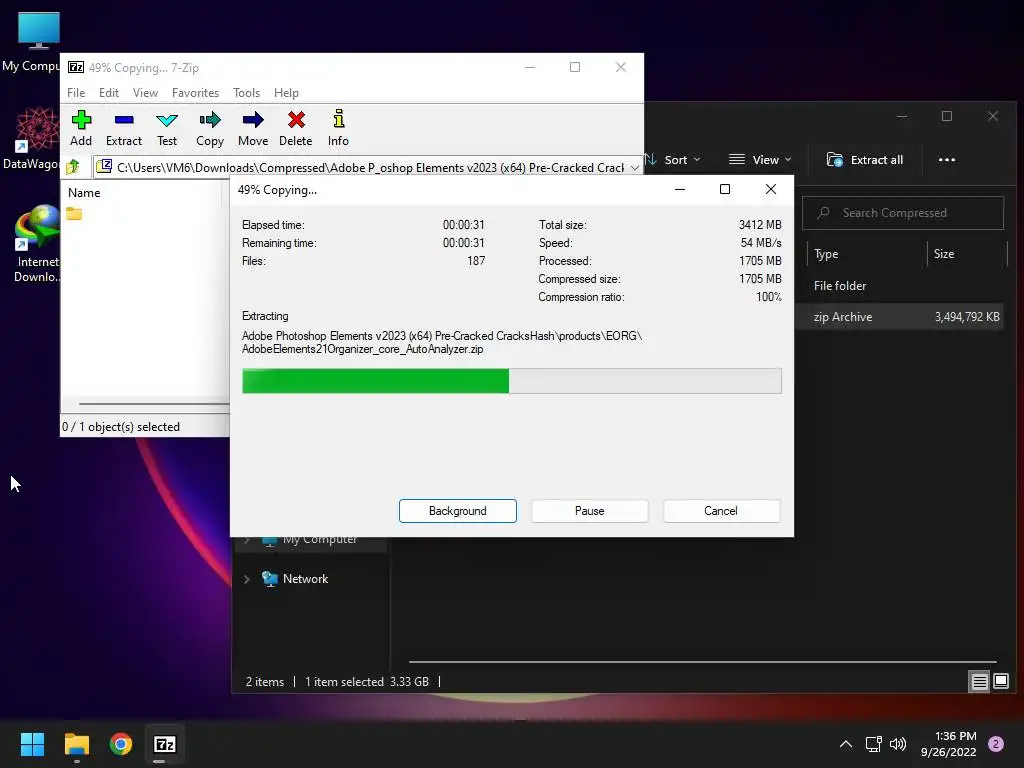Open the taskbar clock and date
The height and width of the screenshot is (768, 1024).
pos(948,744)
